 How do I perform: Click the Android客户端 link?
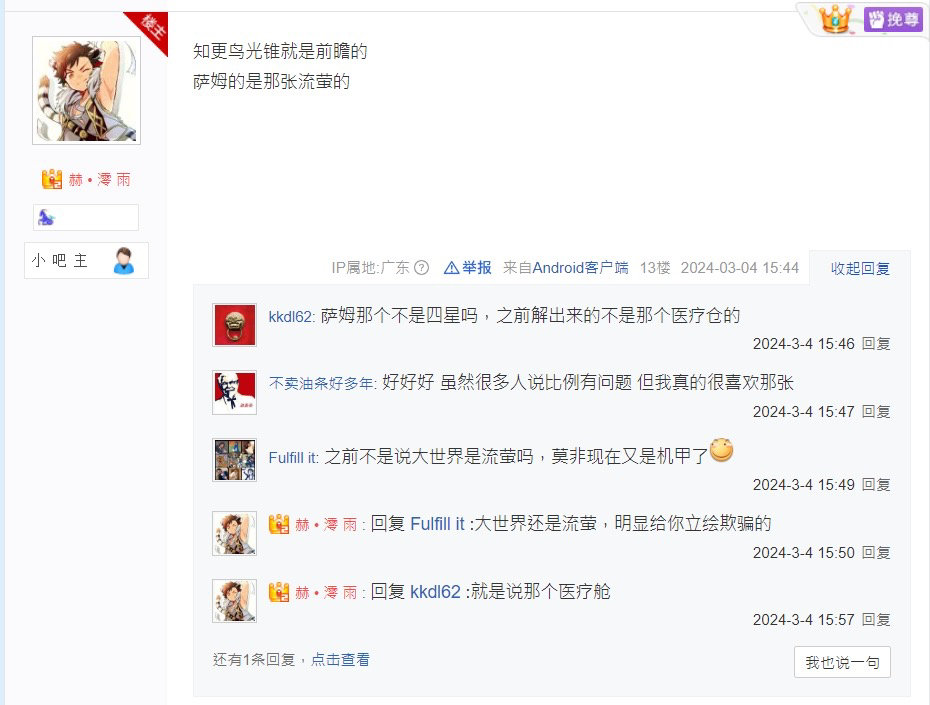tap(580, 268)
